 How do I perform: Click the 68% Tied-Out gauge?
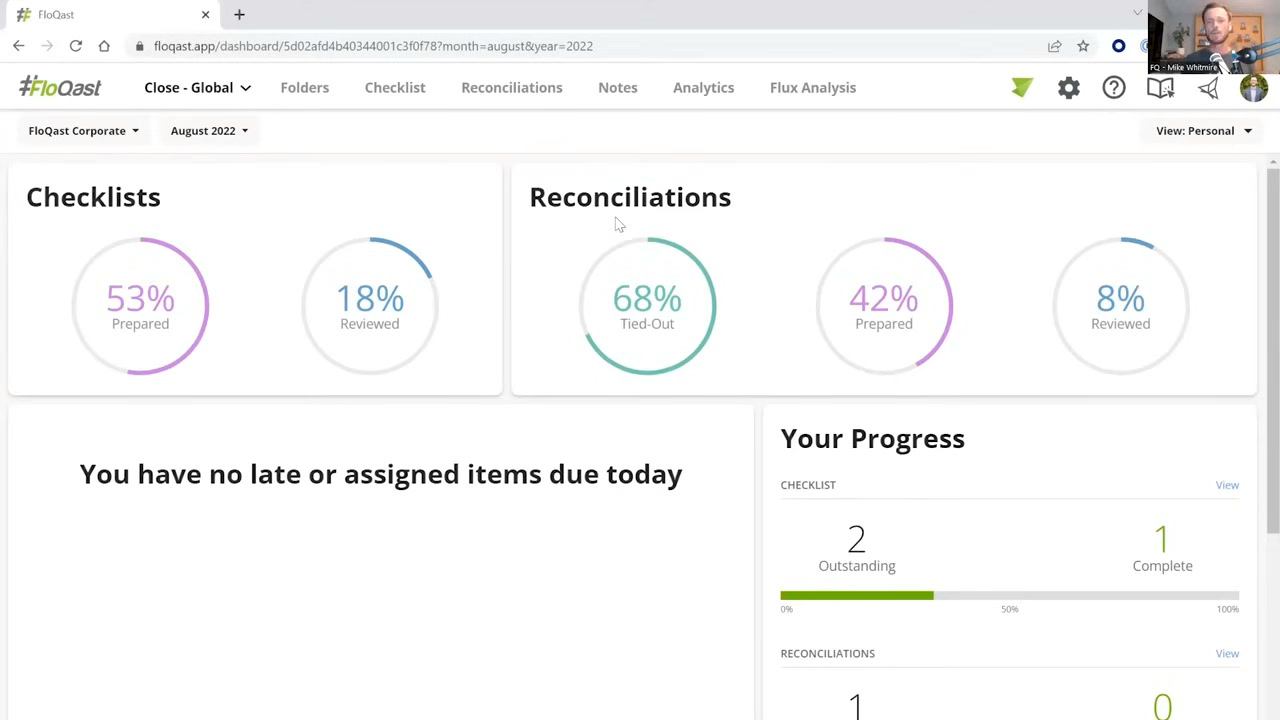tap(647, 306)
